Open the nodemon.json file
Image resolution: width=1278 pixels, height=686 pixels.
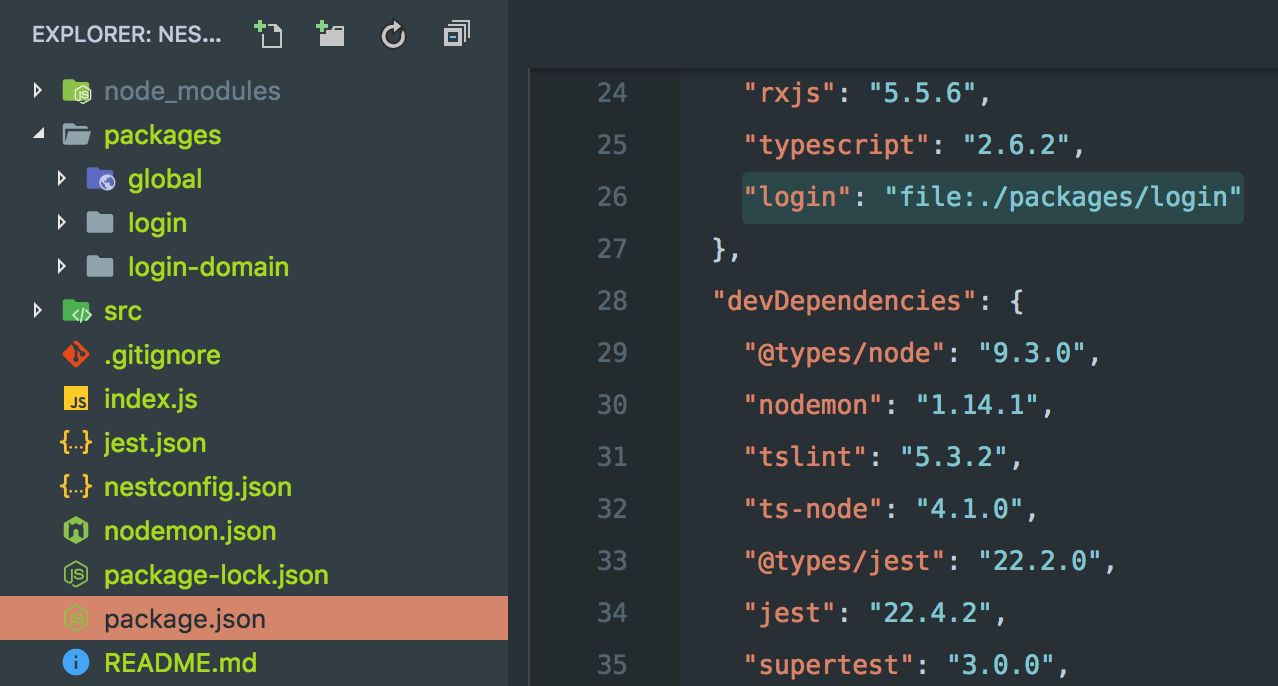coord(190,531)
